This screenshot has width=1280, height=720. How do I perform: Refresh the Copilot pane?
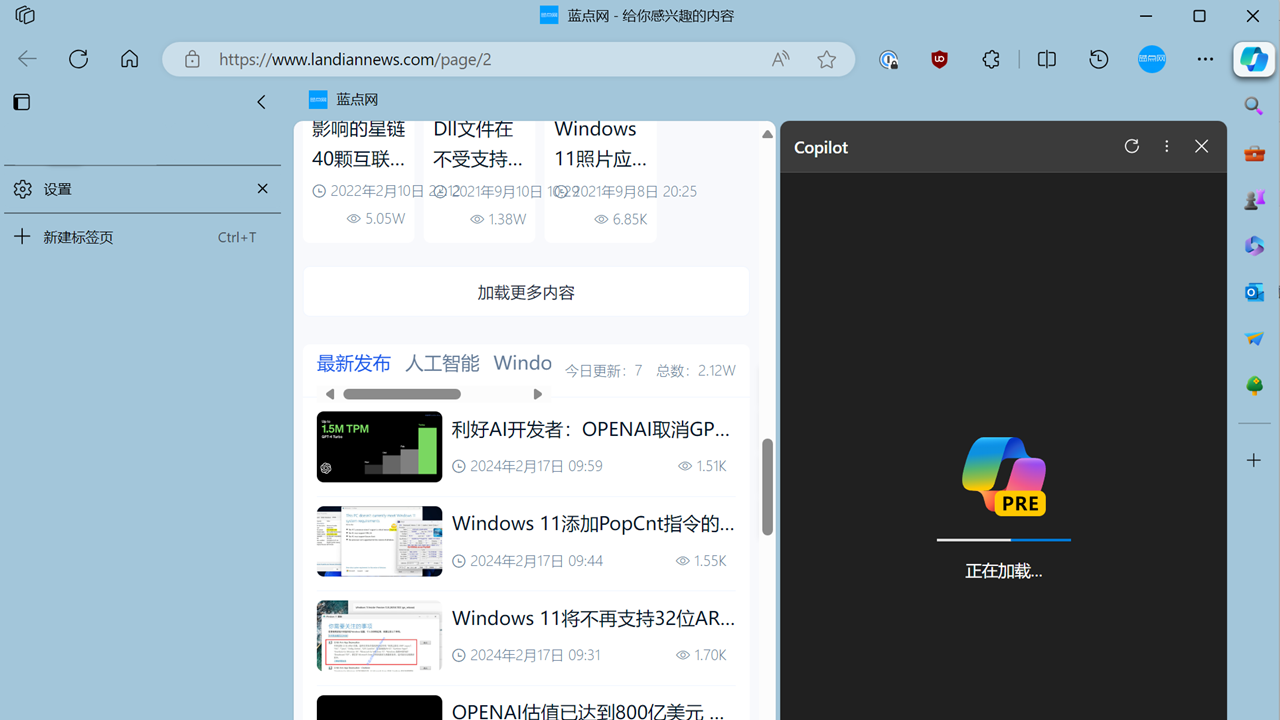(x=1131, y=146)
